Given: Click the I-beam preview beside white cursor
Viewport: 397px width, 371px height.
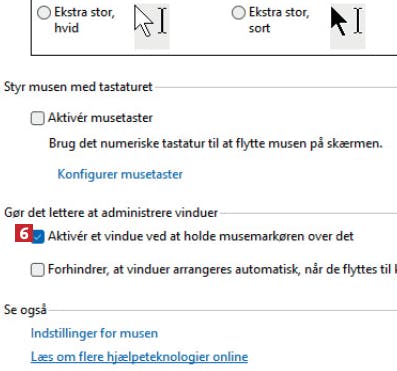Looking at the screenshot, I should 162,21.
